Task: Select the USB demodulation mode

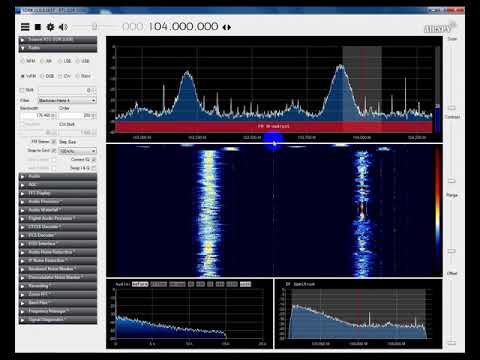Action: [83, 61]
